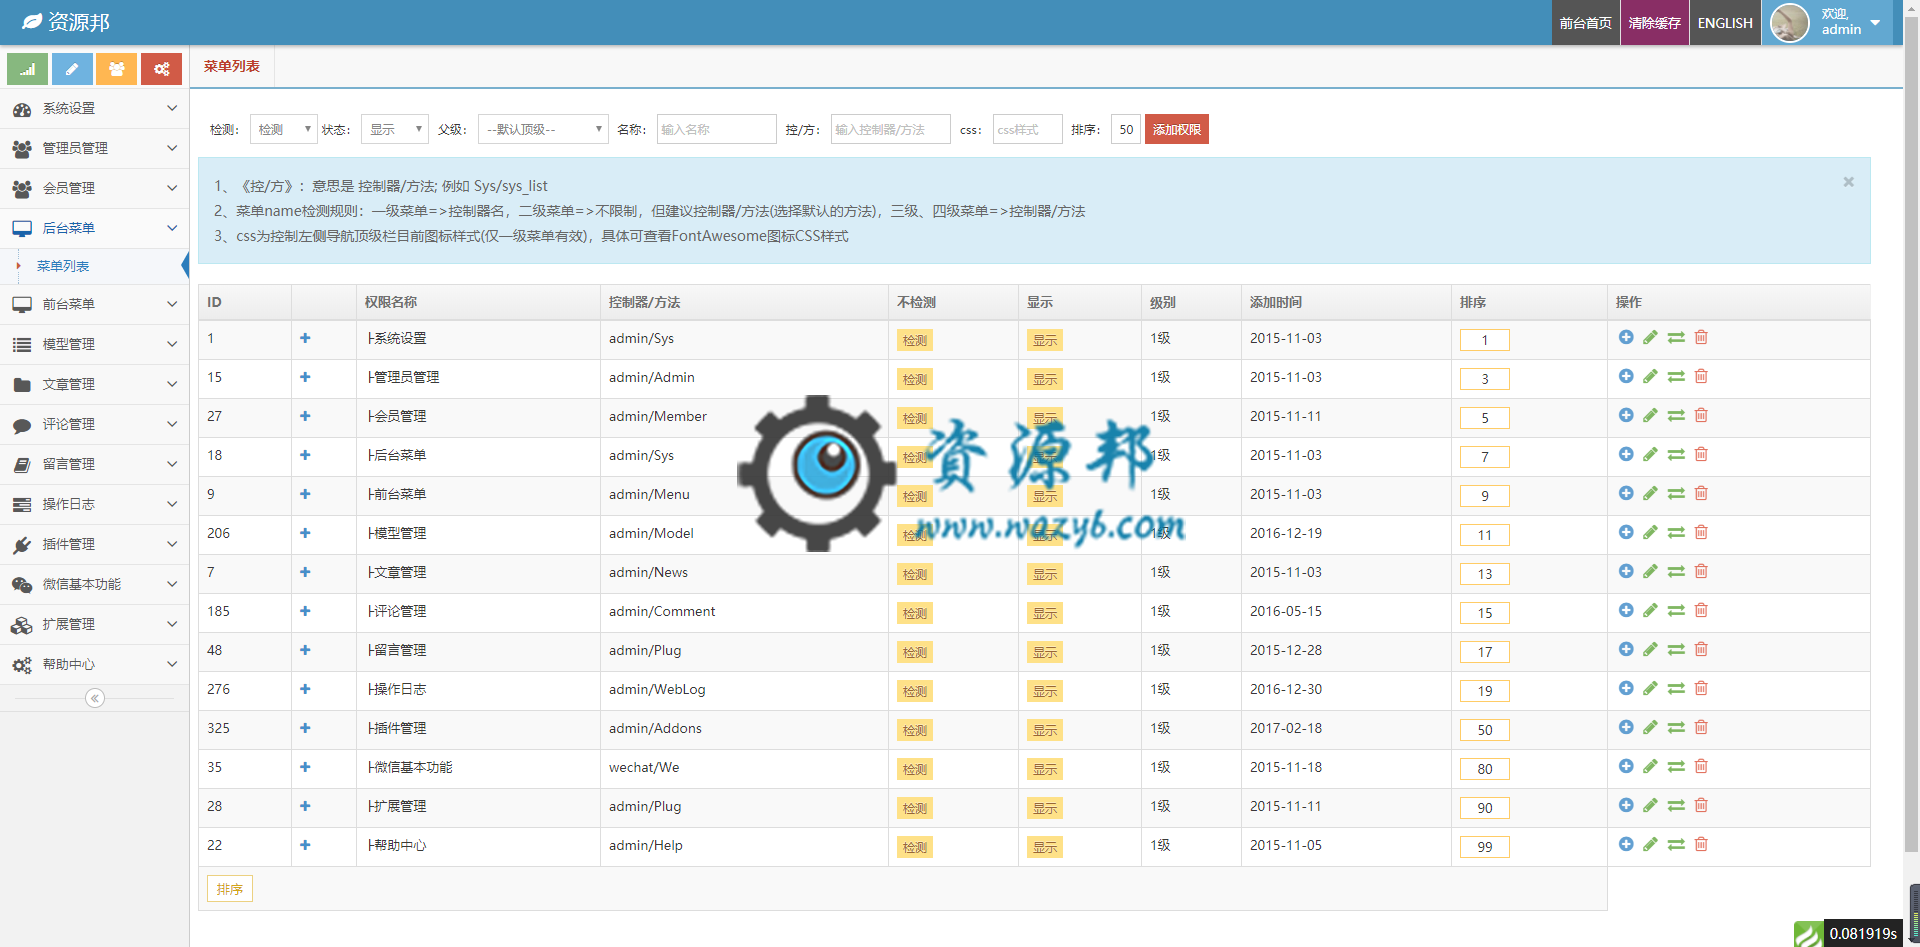Toggle 检测 status for 操作日志 row

[x=915, y=691]
